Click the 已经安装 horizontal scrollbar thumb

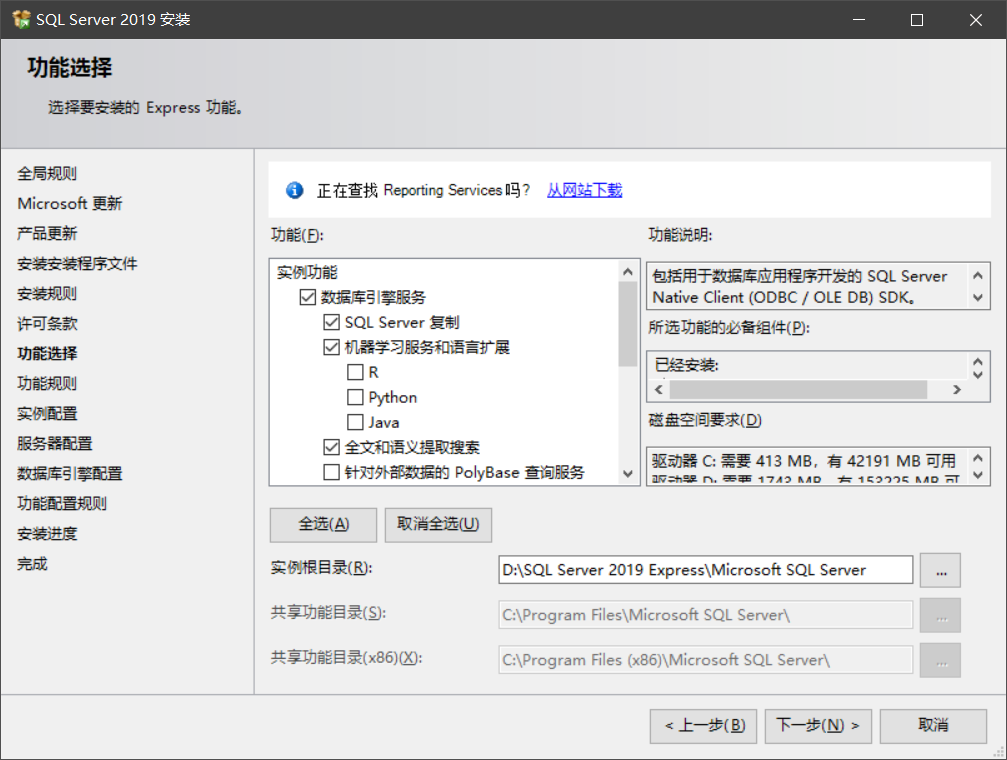(798, 389)
